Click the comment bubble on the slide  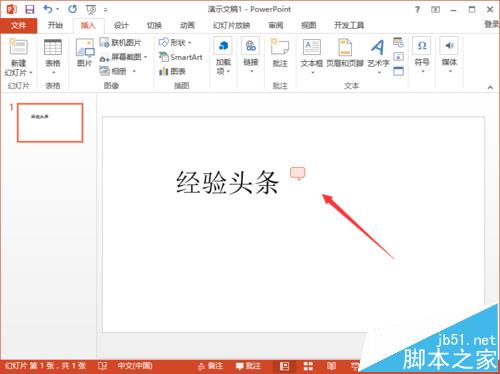(297, 173)
